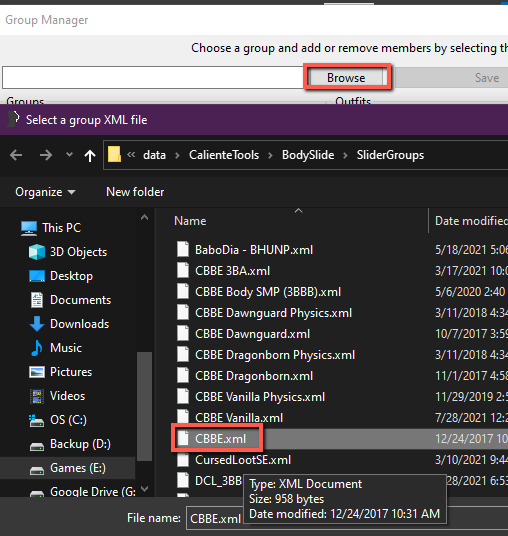
Task: Go up one folder level
Action: point(90,156)
